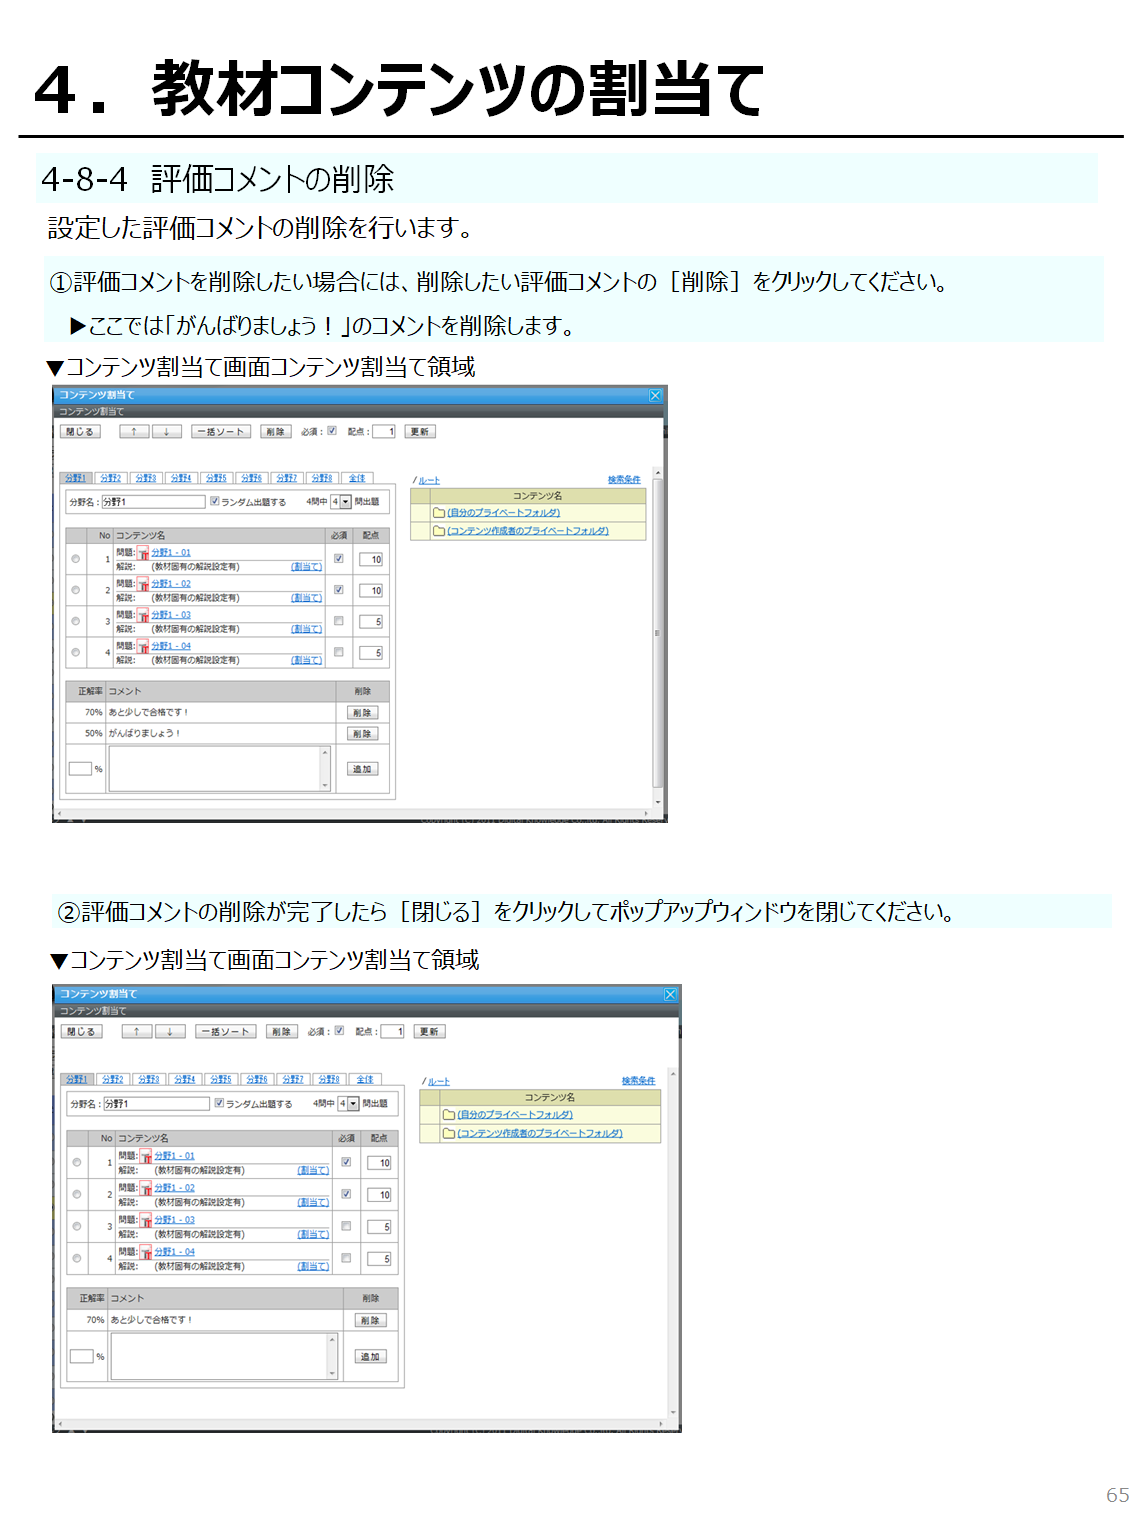Click the vertical scrollbar in the upper screenshot
Screen dimensions: 1138x1517
(657, 630)
